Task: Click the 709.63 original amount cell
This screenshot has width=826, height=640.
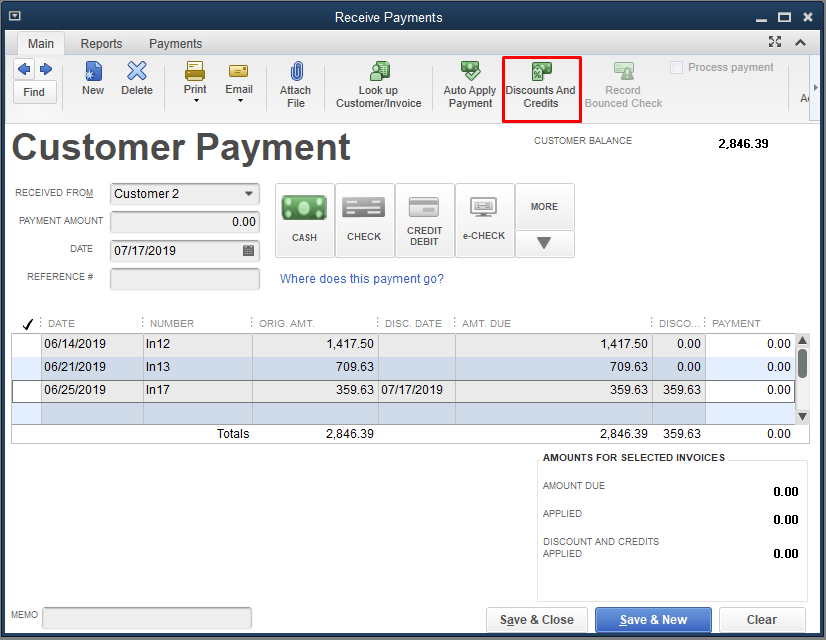Action: (x=315, y=367)
